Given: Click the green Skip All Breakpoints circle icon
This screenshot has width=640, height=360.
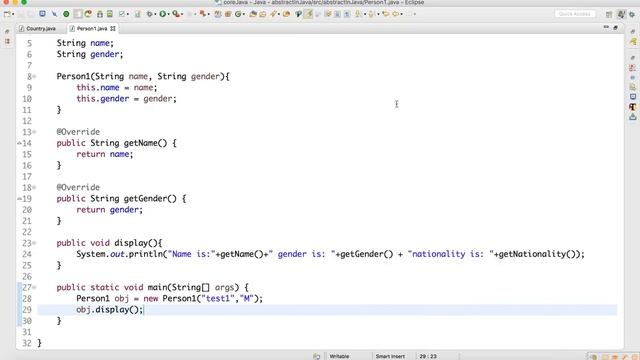Looking at the screenshot, I should [x=66, y=14].
